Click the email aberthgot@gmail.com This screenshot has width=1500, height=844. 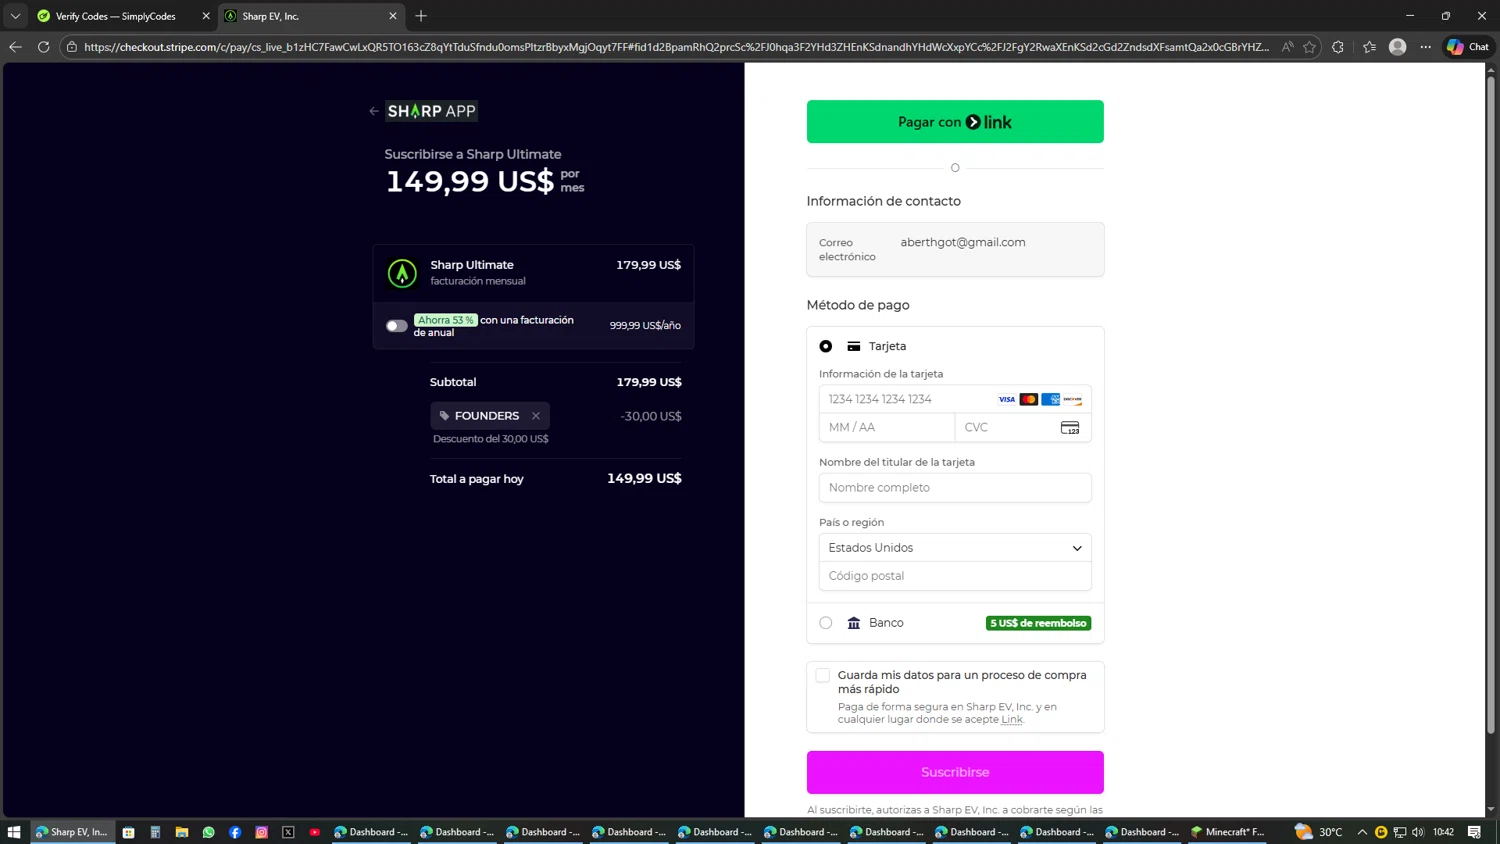[963, 242]
